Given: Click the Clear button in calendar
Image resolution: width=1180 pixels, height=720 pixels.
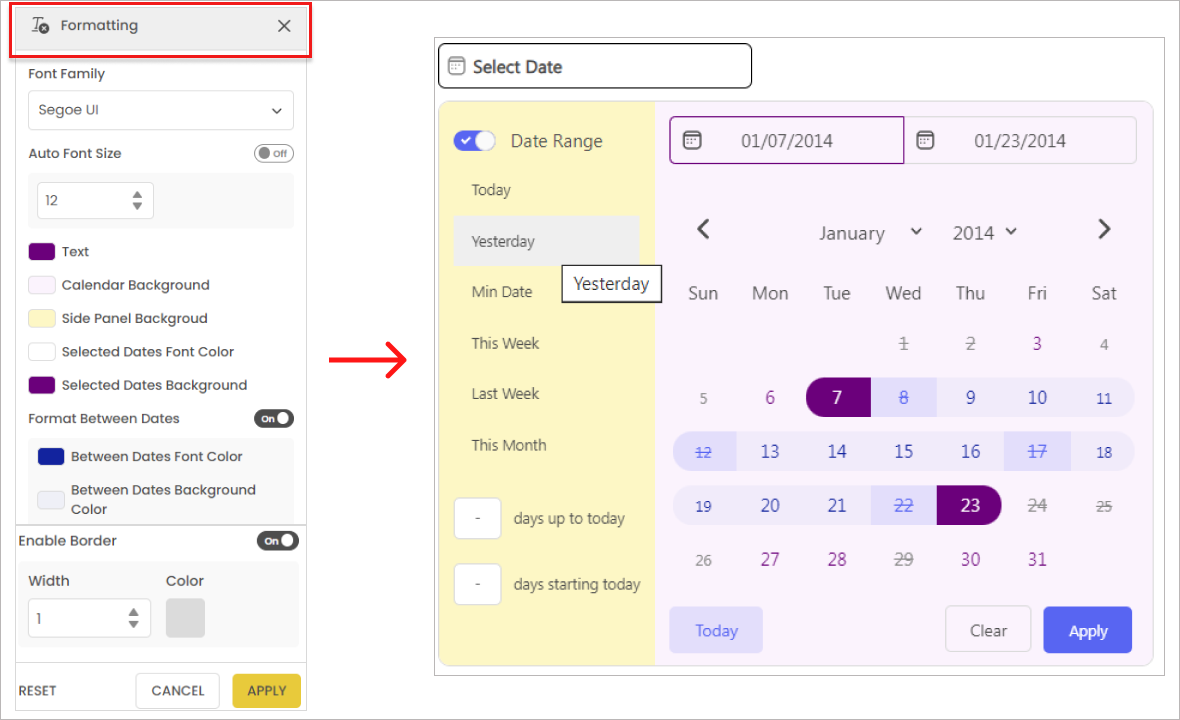Looking at the screenshot, I should tap(987, 630).
